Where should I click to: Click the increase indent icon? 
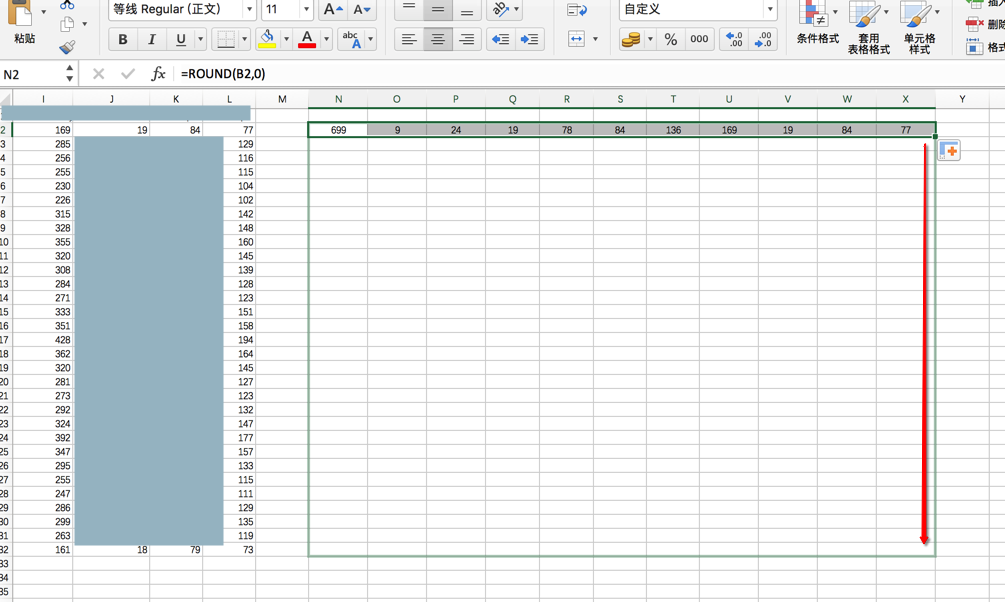(x=529, y=40)
